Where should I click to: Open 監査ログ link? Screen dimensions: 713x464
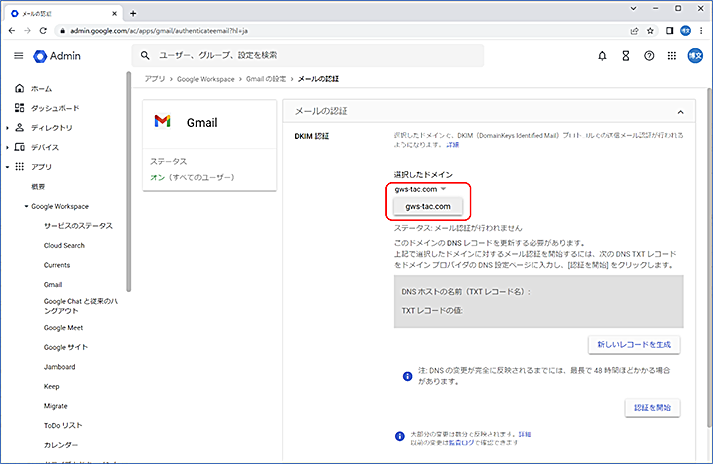point(461,442)
